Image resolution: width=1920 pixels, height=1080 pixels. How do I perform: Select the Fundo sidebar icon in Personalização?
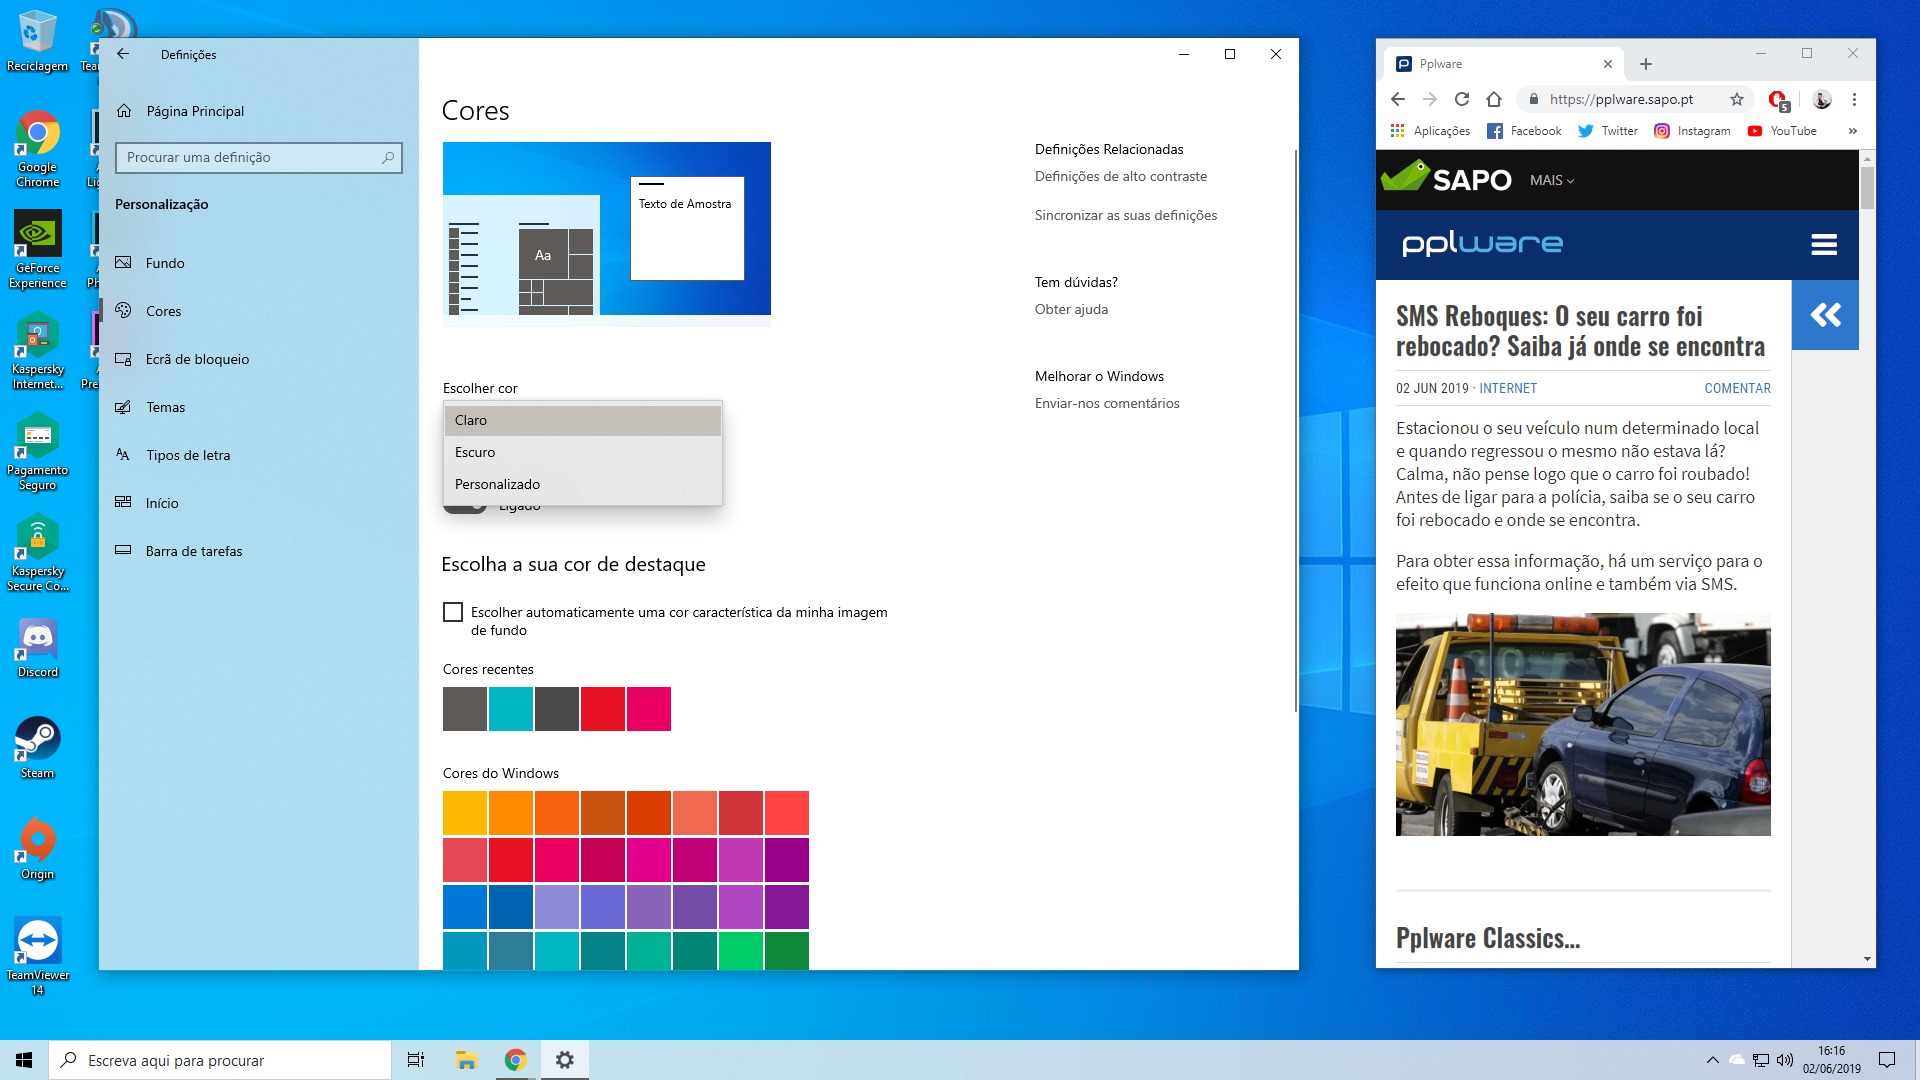pos(124,263)
